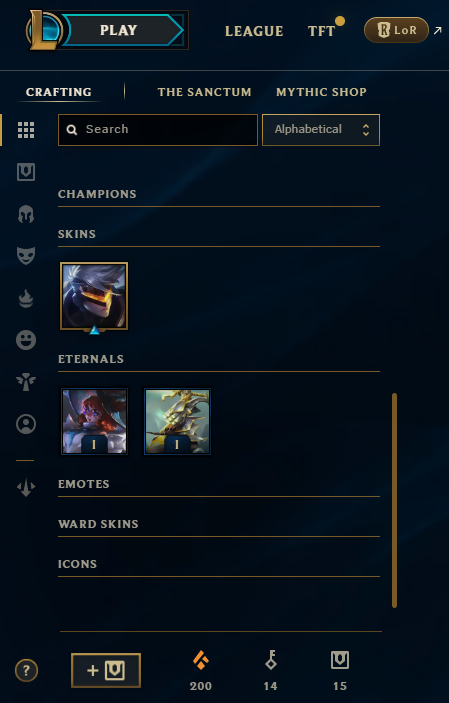Filter loot by summoner icons category
The width and height of the screenshot is (449, 703).
26,424
